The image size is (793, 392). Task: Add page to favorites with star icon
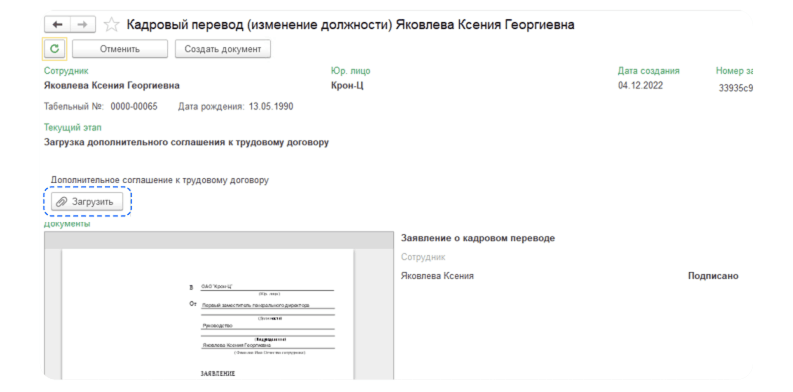pos(111,24)
